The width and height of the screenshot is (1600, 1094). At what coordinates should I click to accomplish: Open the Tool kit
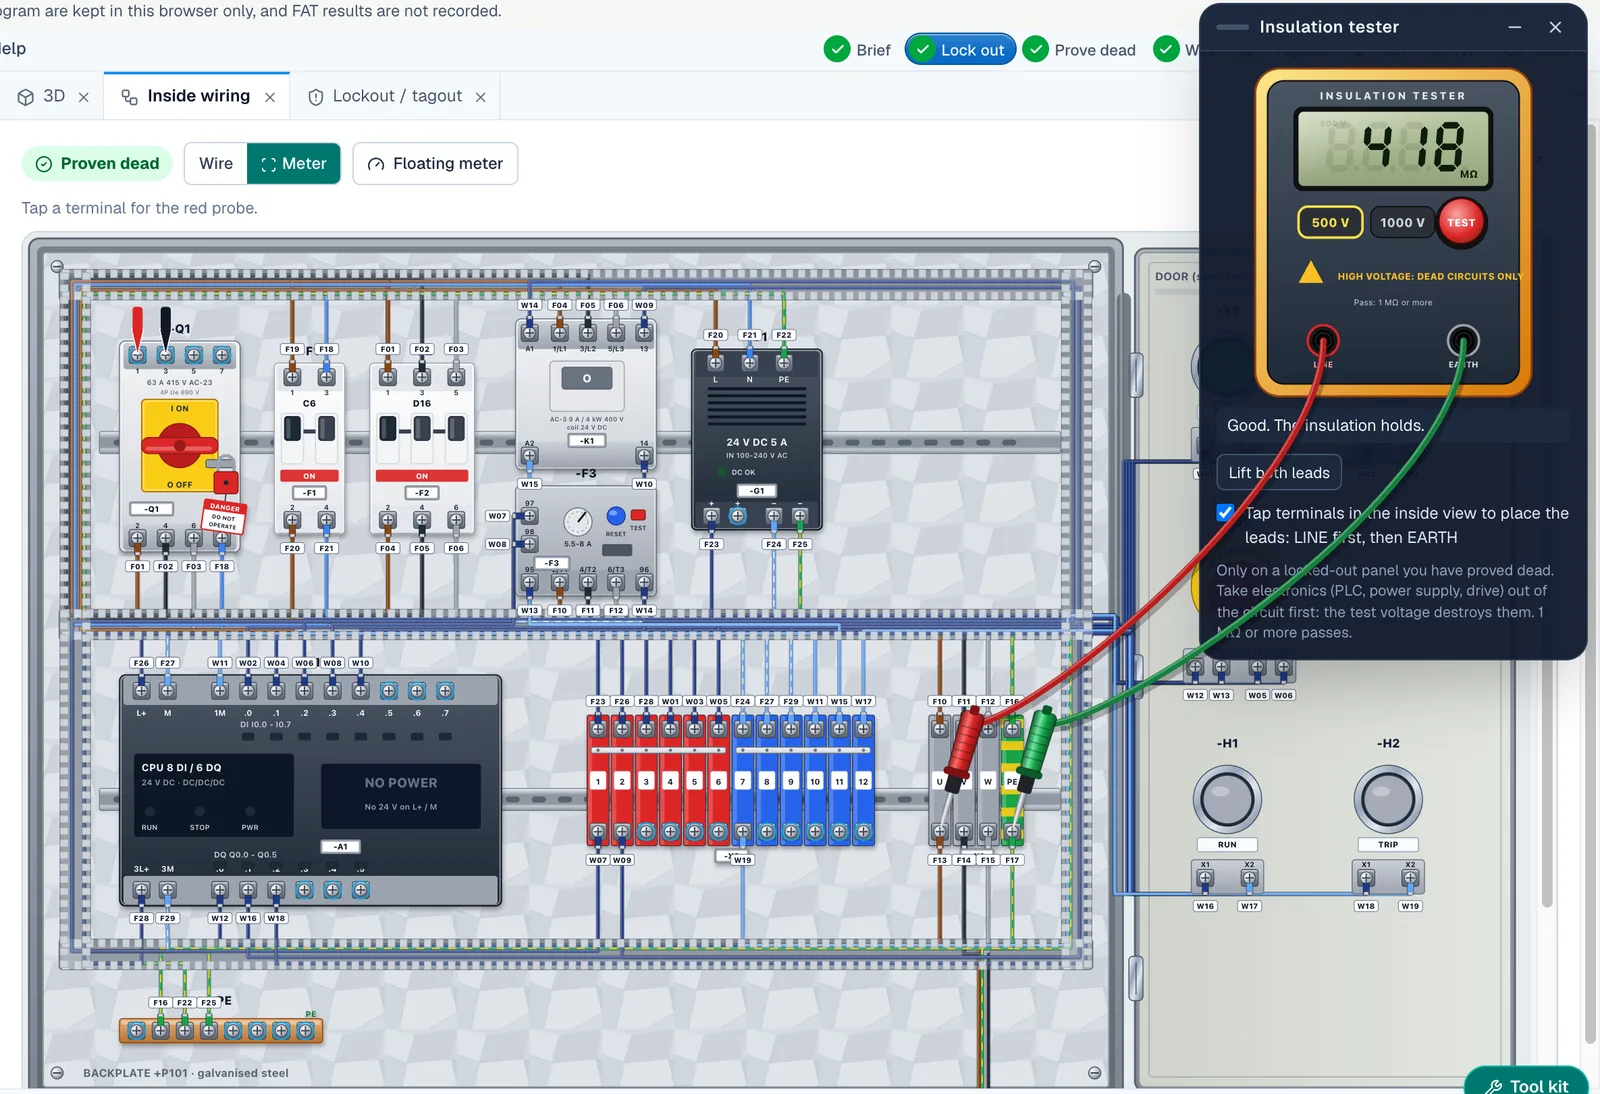click(1526, 1084)
